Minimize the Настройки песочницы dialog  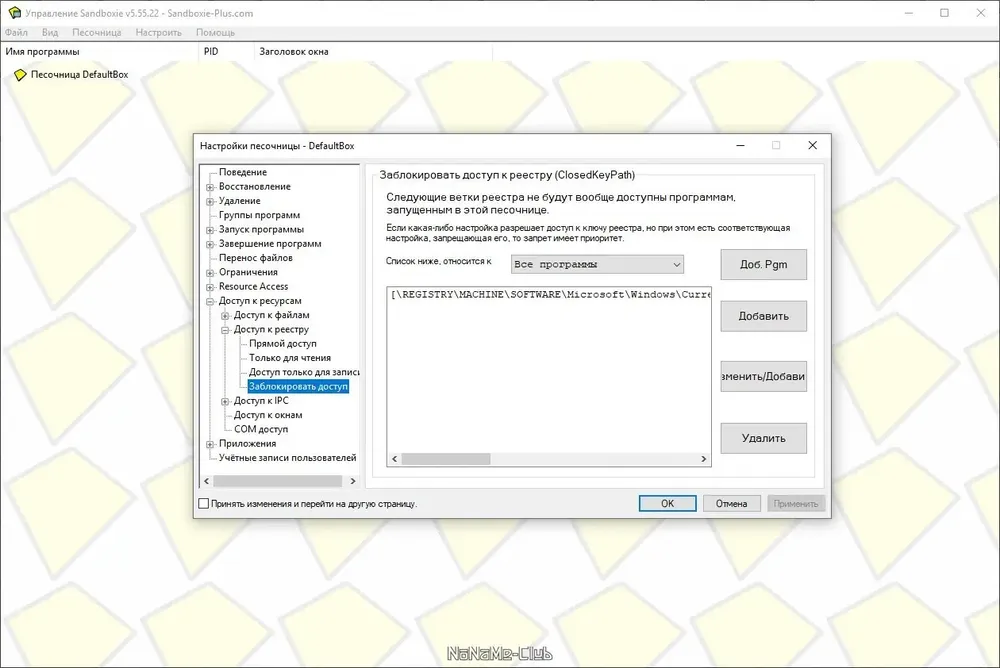pyautogui.click(x=740, y=145)
